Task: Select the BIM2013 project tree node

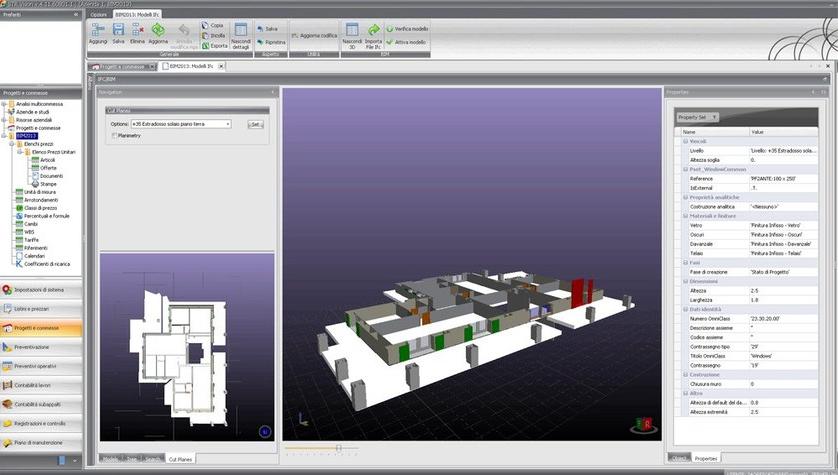Action: coord(26,136)
